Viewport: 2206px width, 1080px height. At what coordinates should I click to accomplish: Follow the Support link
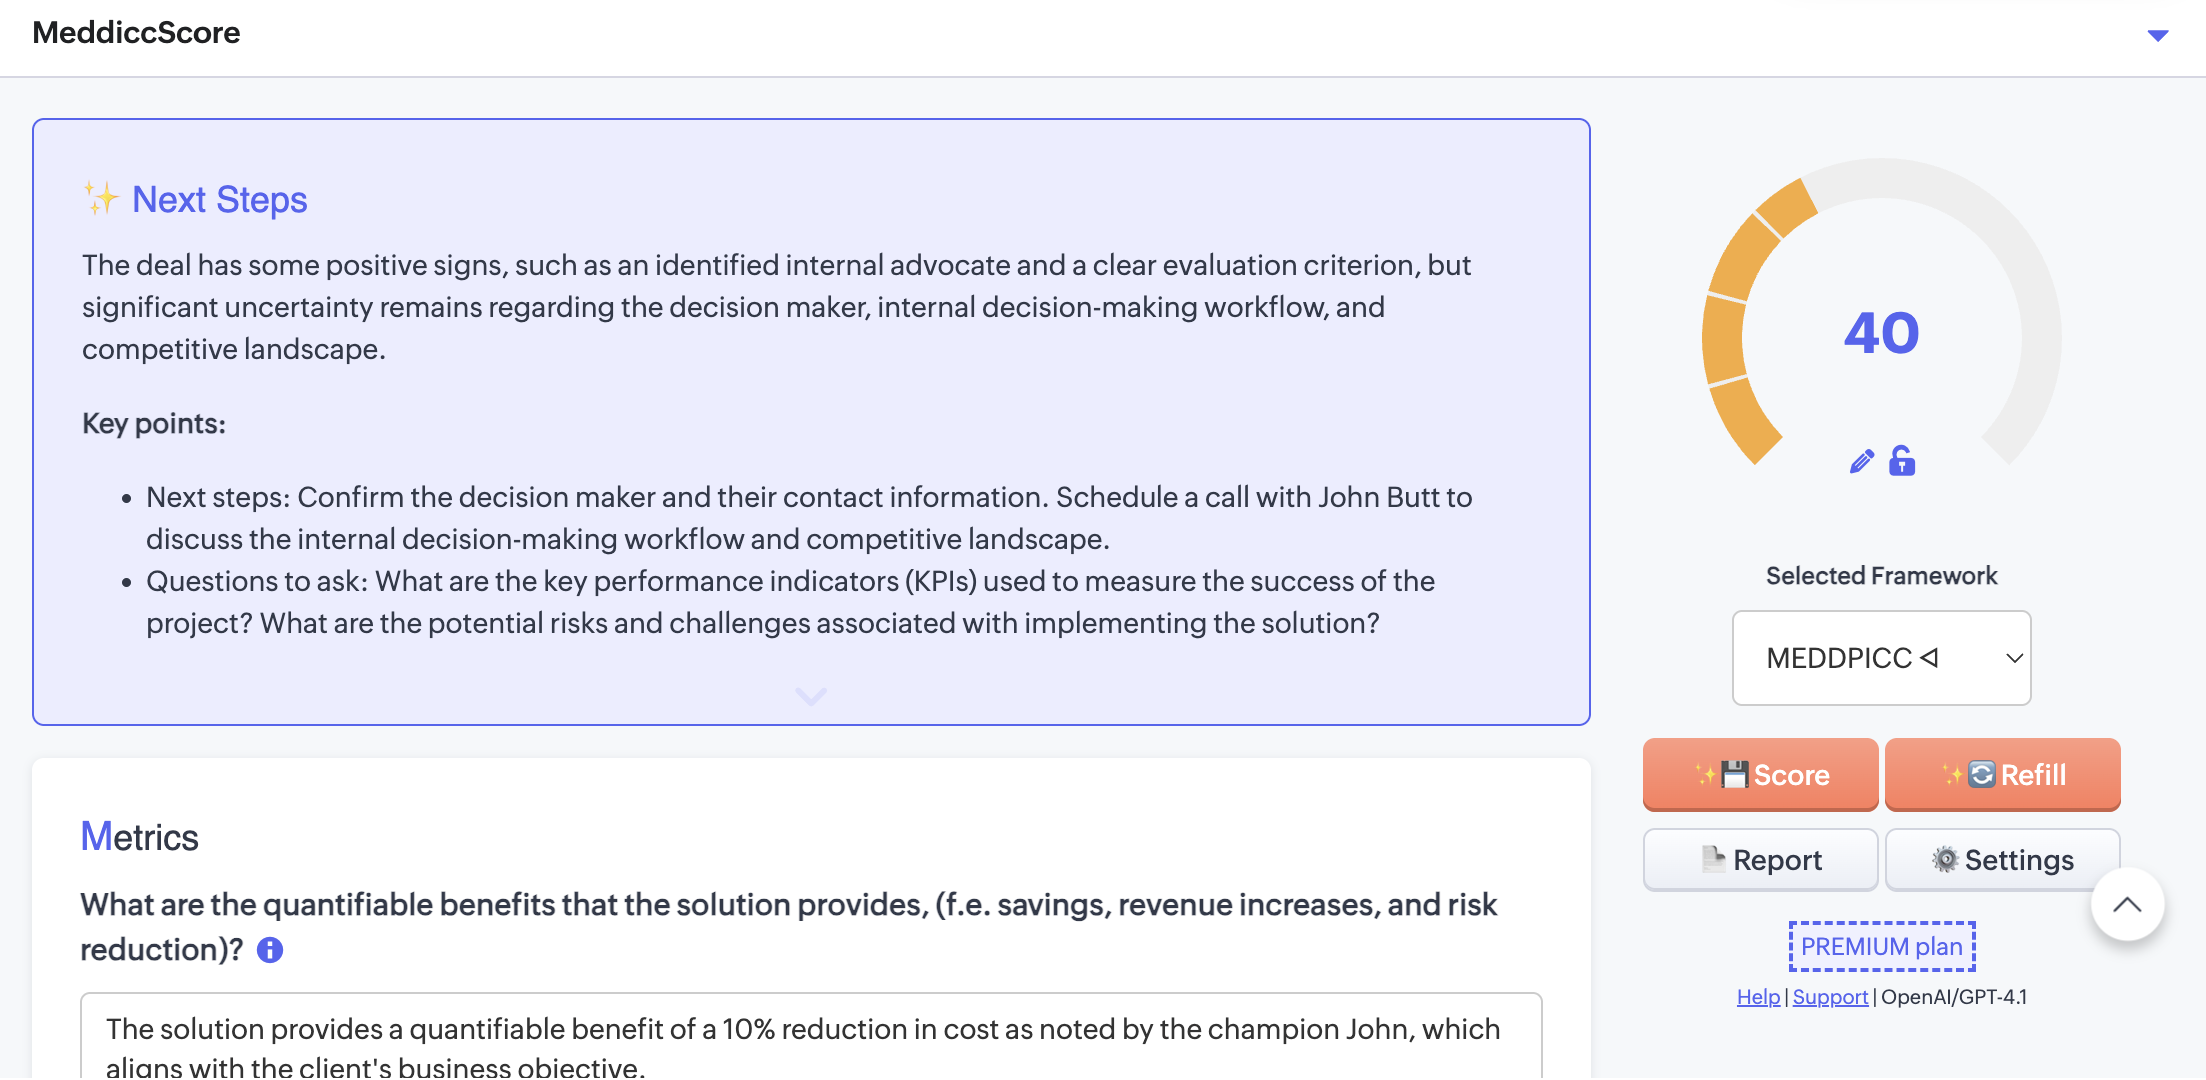click(1830, 997)
